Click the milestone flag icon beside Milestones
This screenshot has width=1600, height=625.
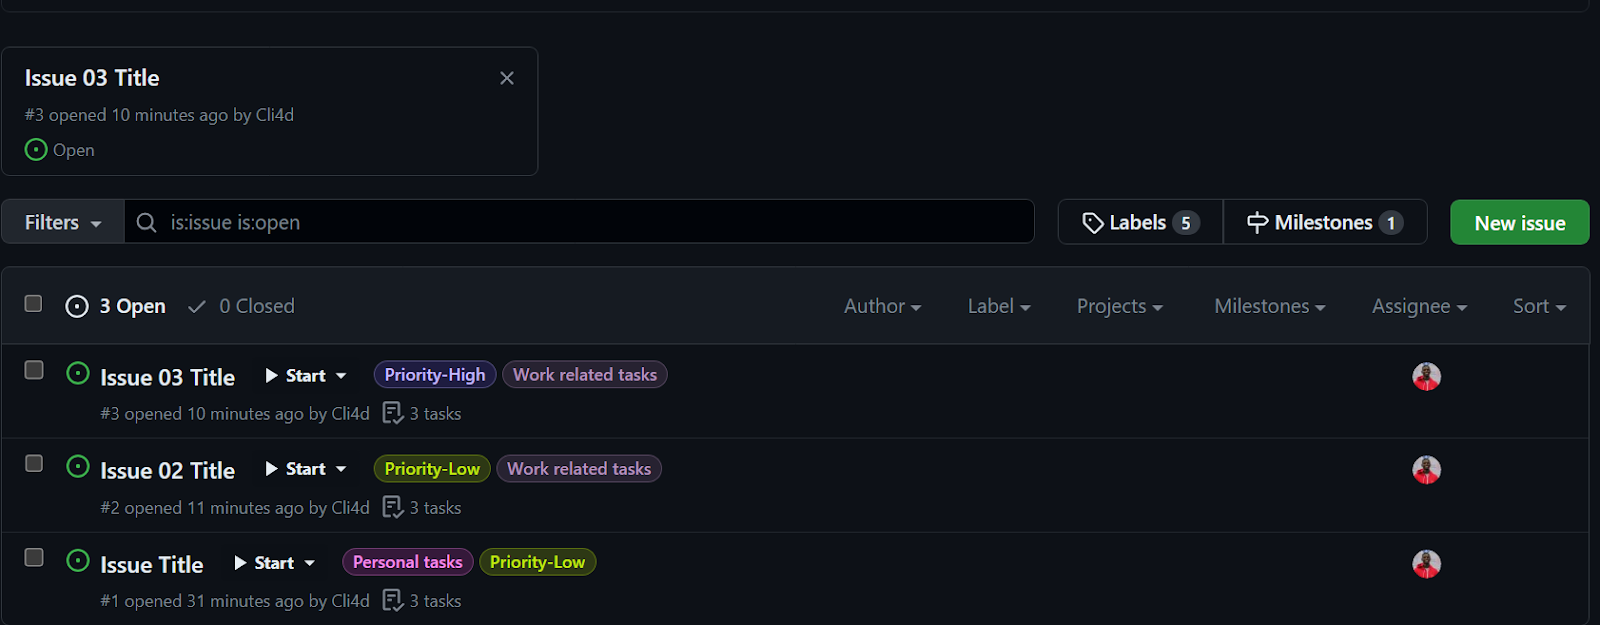(1256, 222)
